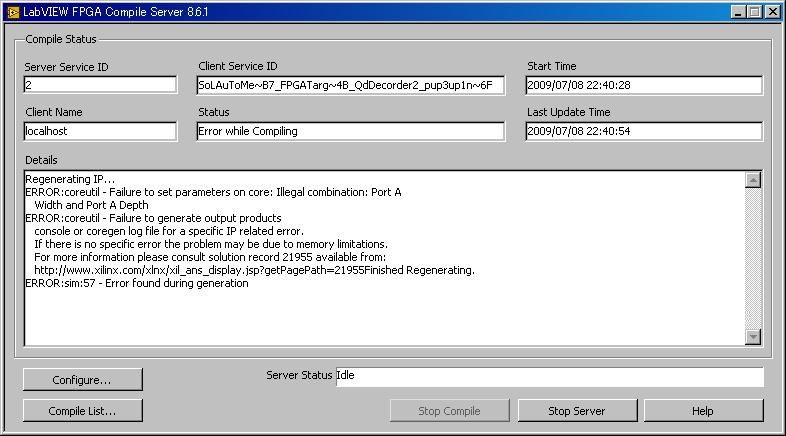Image resolution: width=786 pixels, height=436 pixels.
Task: Click the Server Status field showing Idle
Action: [550, 376]
